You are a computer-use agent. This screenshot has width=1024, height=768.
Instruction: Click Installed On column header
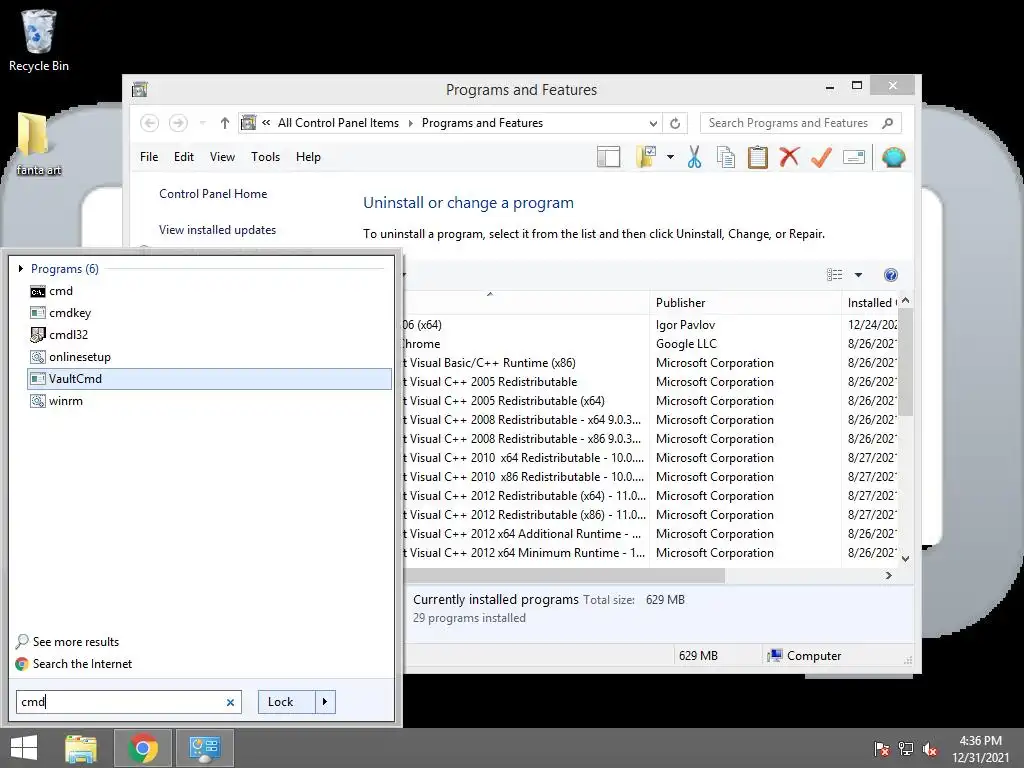click(x=871, y=302)
